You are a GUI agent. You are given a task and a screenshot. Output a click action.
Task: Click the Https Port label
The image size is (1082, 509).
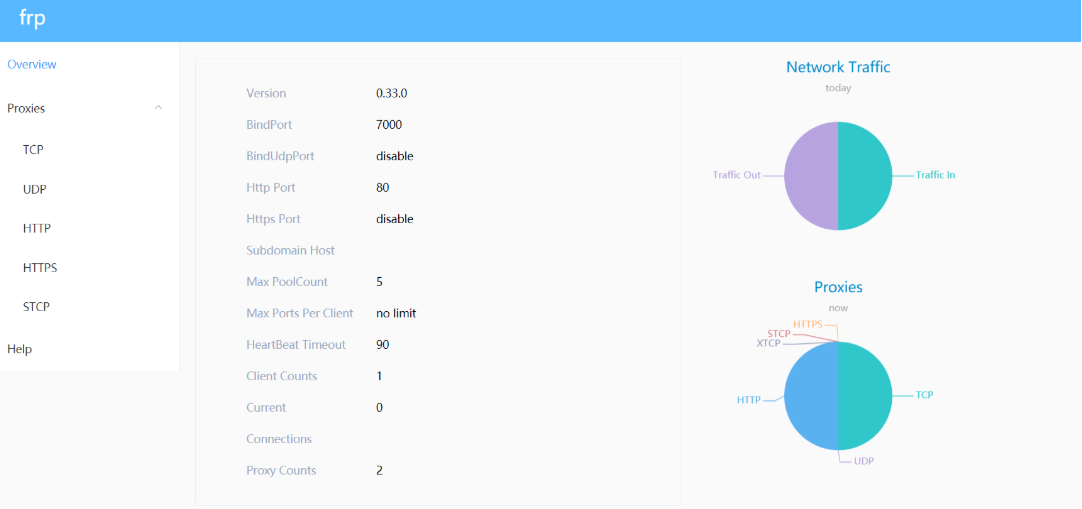coord(273,219)
